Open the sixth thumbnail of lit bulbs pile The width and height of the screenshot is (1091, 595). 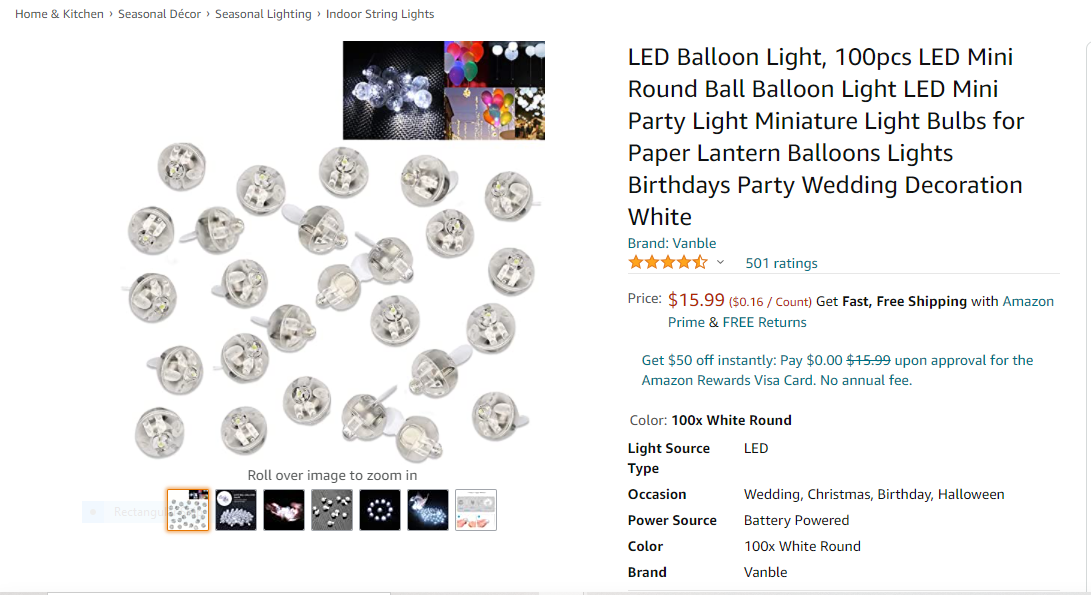(428, 510)
